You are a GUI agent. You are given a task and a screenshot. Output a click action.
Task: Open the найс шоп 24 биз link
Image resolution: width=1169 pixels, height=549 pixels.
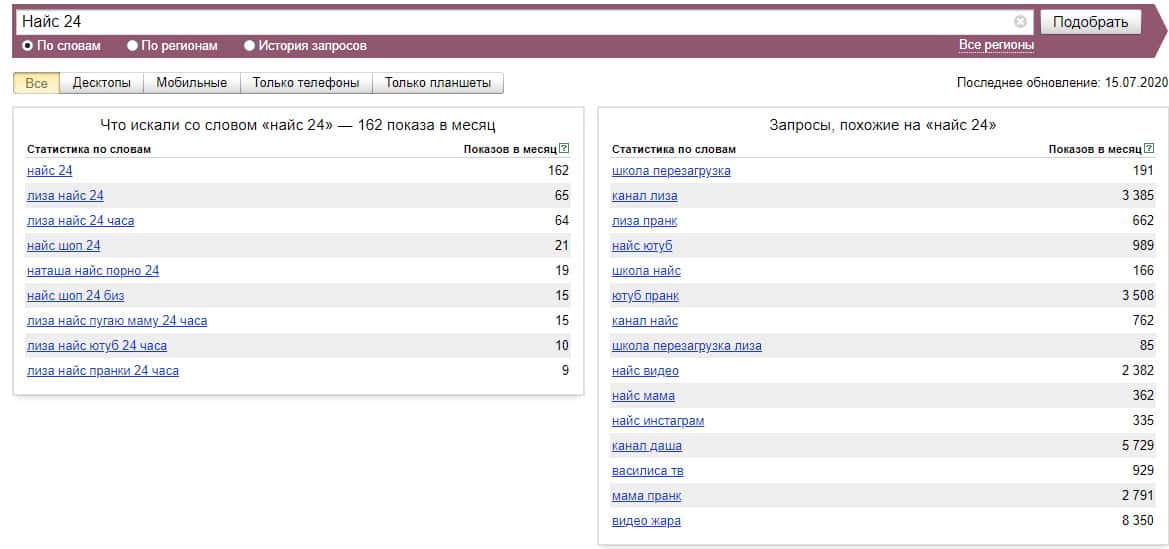click(x=75, y=296)
